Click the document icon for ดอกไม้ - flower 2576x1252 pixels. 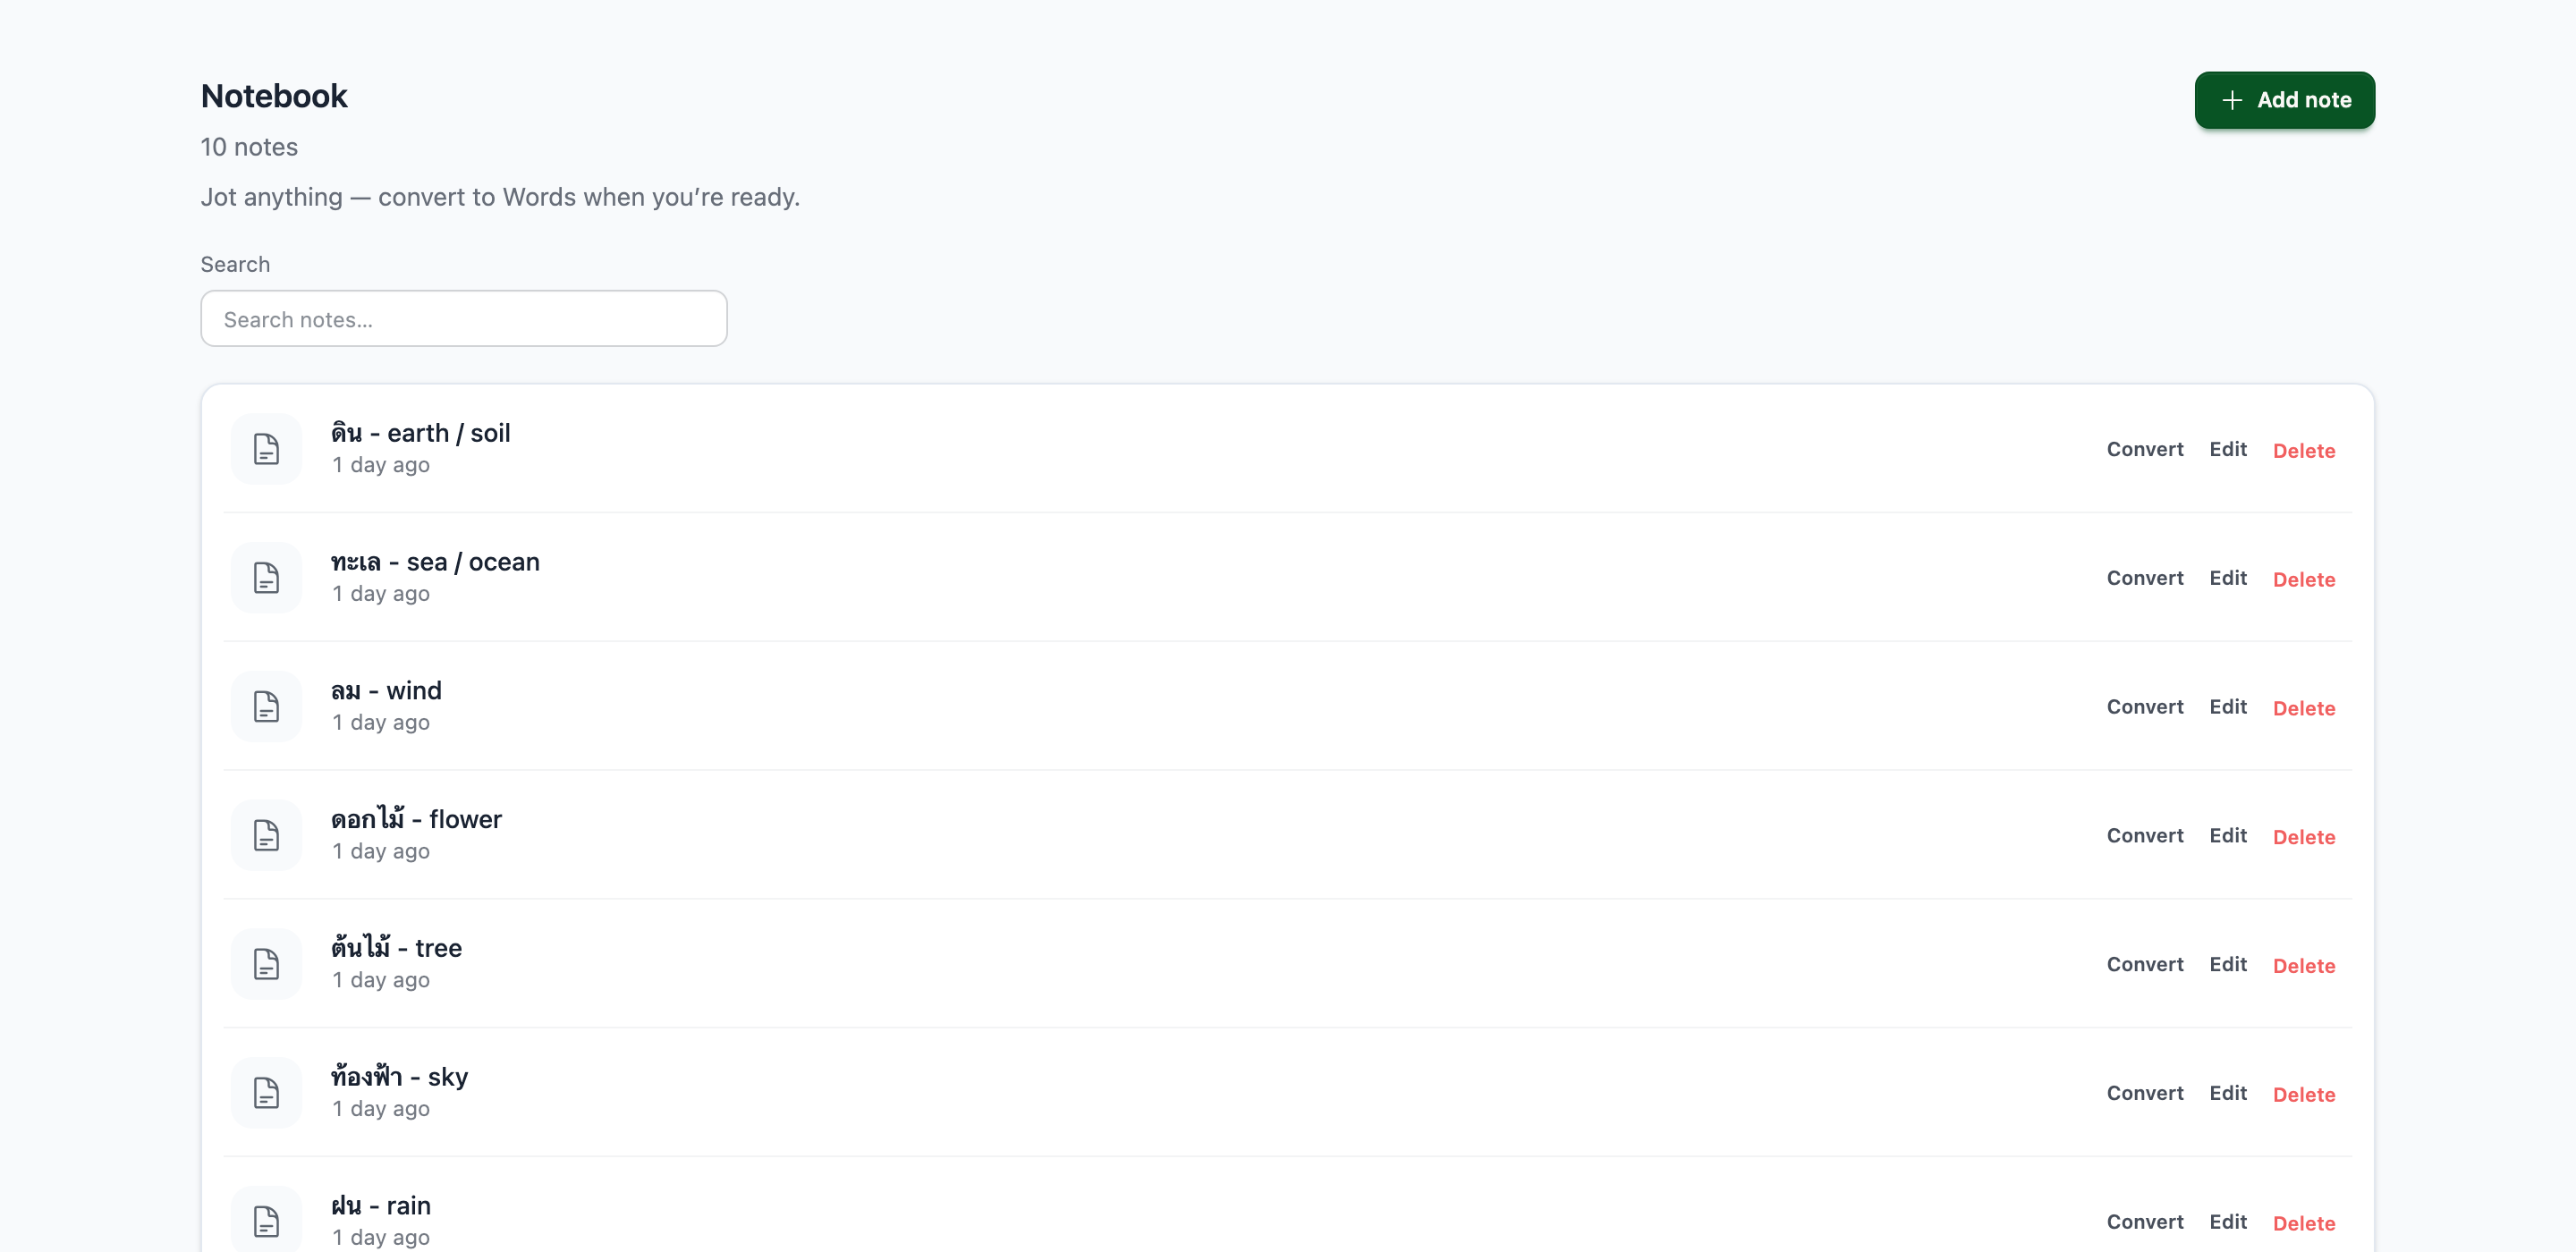266,835
